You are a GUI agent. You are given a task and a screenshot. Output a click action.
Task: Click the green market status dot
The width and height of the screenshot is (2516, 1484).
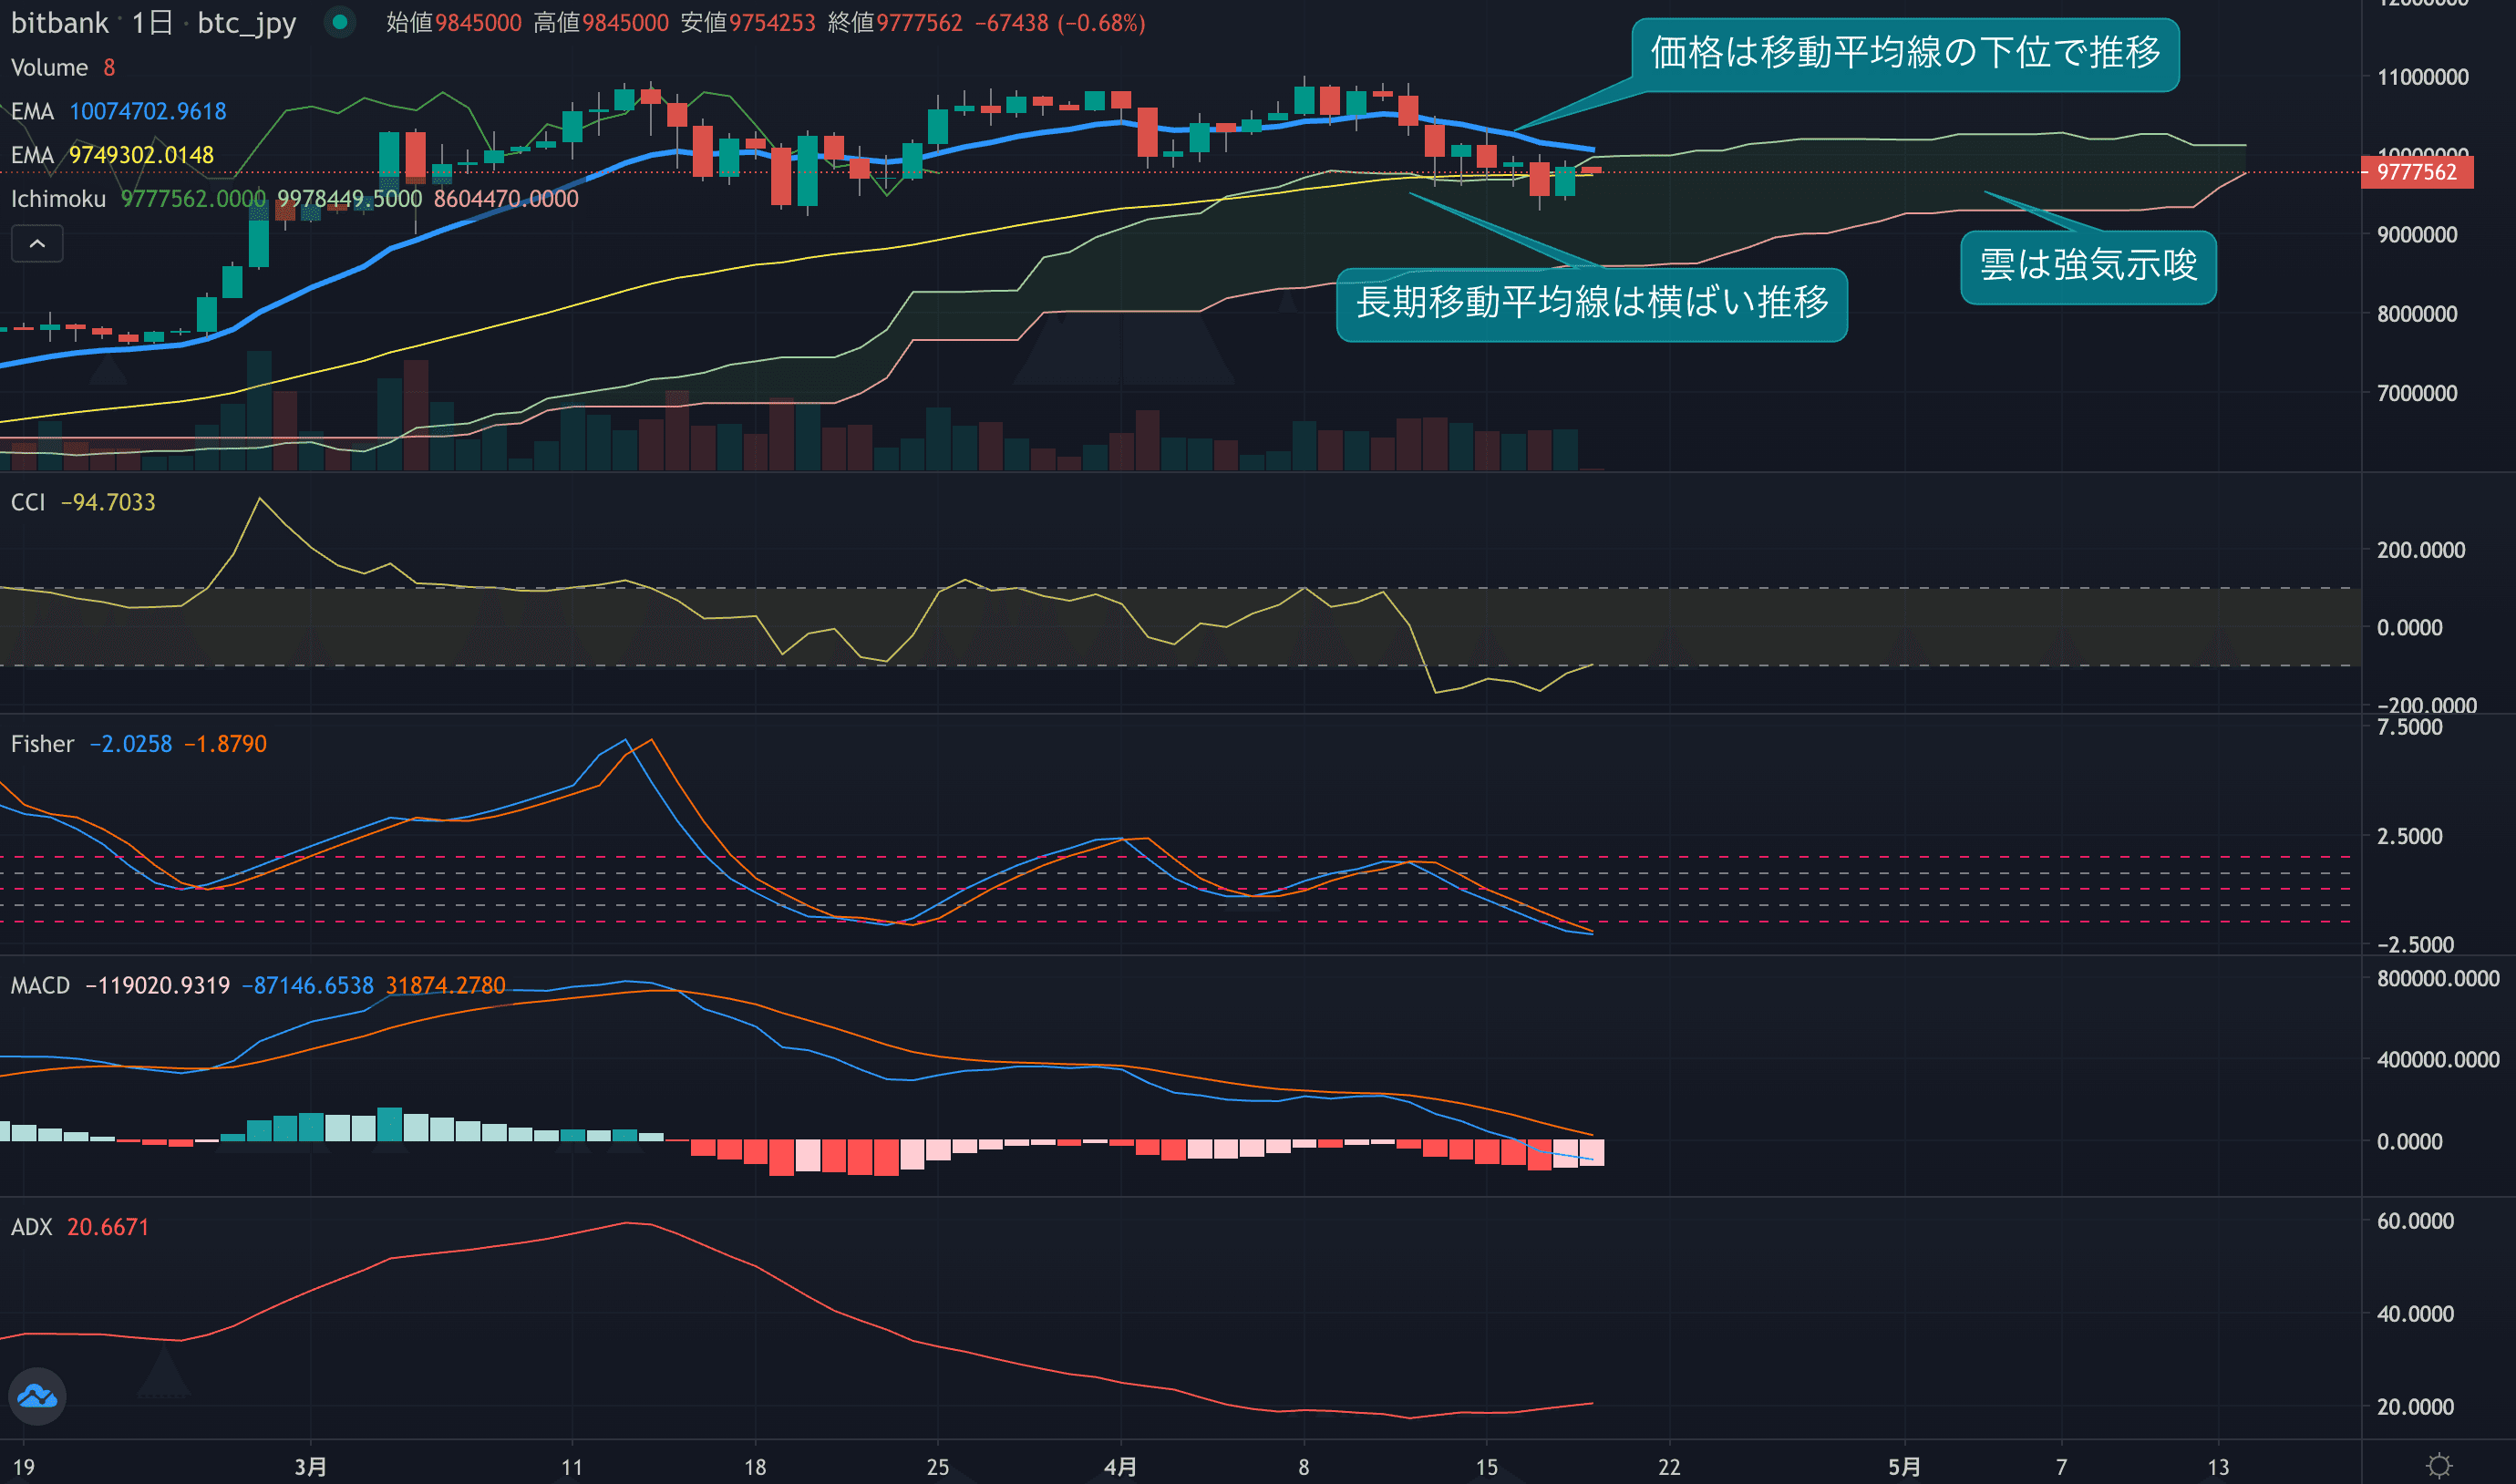[340, 22]
